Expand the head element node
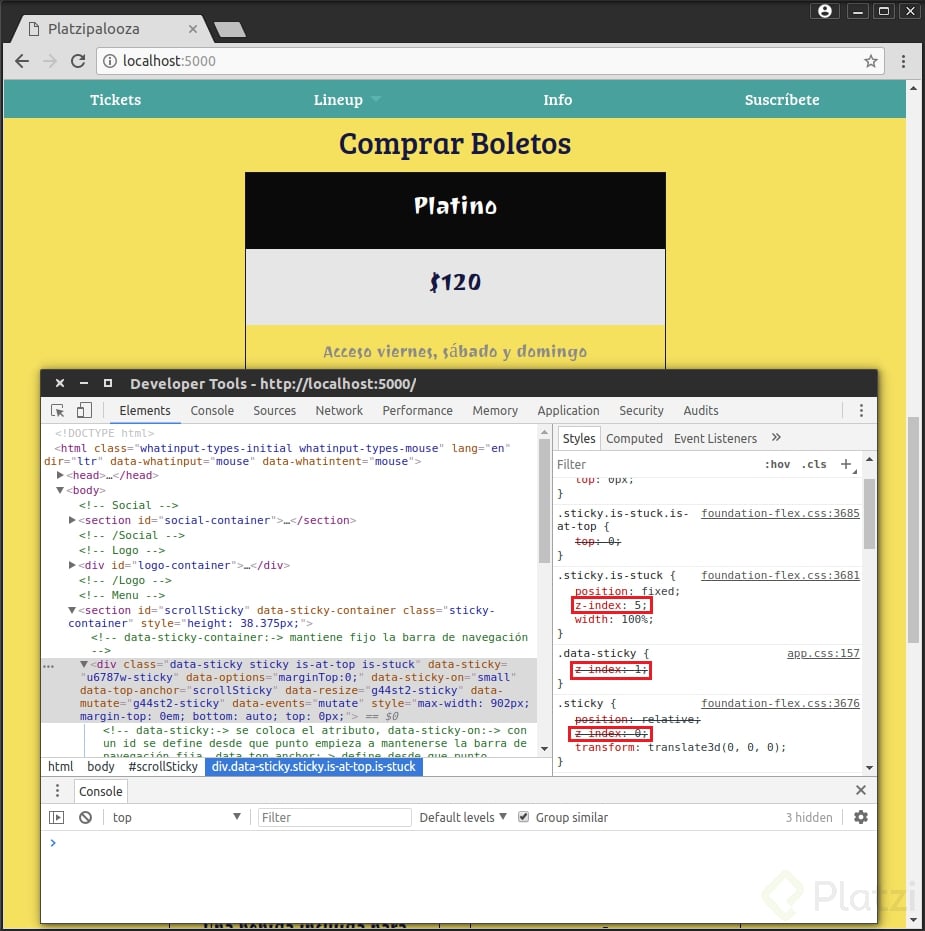Image resolution: width=925 pixels, height=931 pixels. click(x=60, y=475)
